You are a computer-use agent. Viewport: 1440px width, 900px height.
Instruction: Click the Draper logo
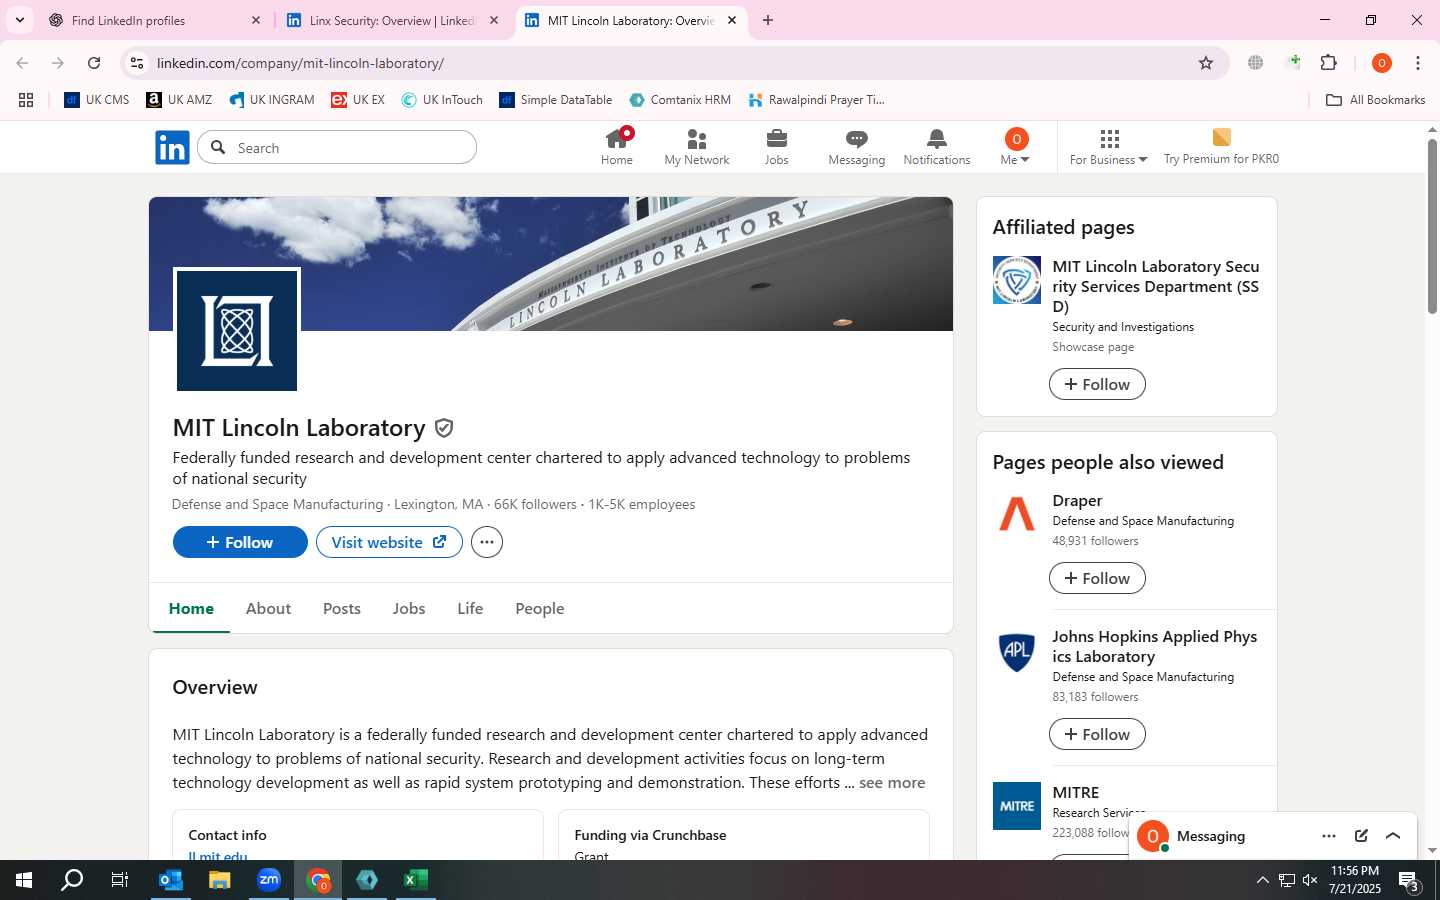coord(1017,514)
